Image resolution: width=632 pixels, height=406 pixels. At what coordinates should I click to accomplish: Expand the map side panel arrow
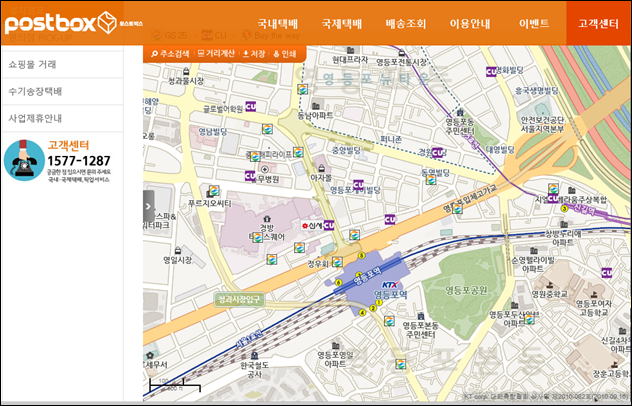coord(148,206)
